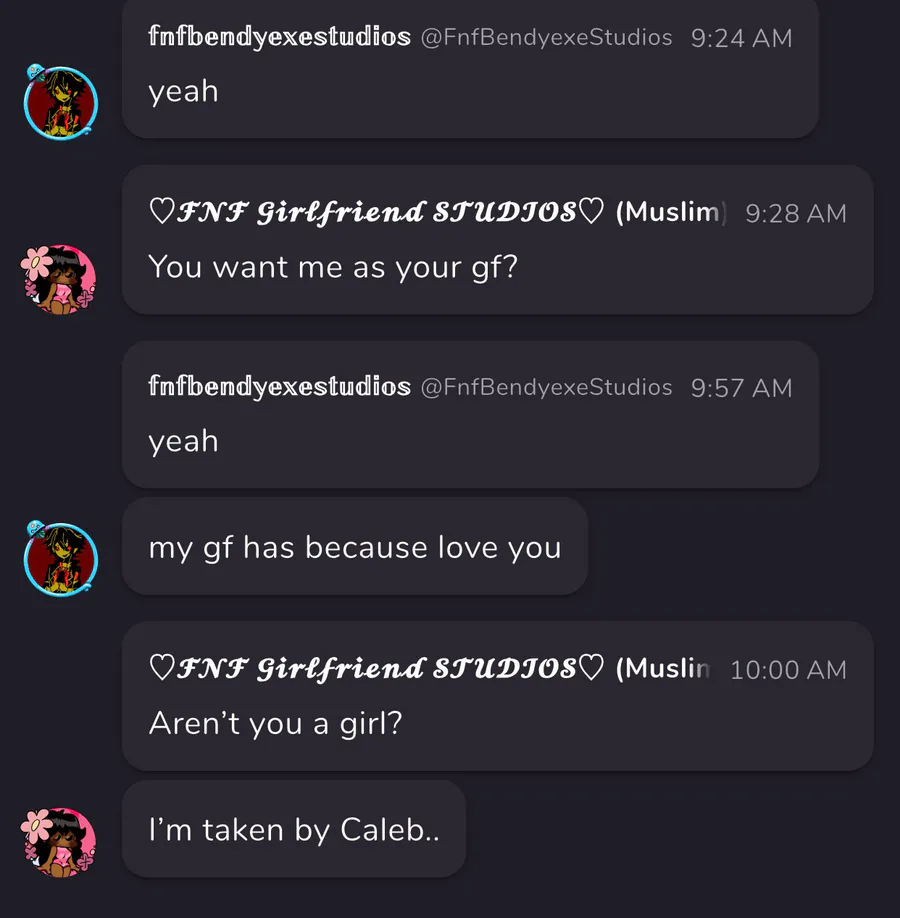
Task: Tap the 10:00 AM timestamp
Action: [x=788, y=670]
